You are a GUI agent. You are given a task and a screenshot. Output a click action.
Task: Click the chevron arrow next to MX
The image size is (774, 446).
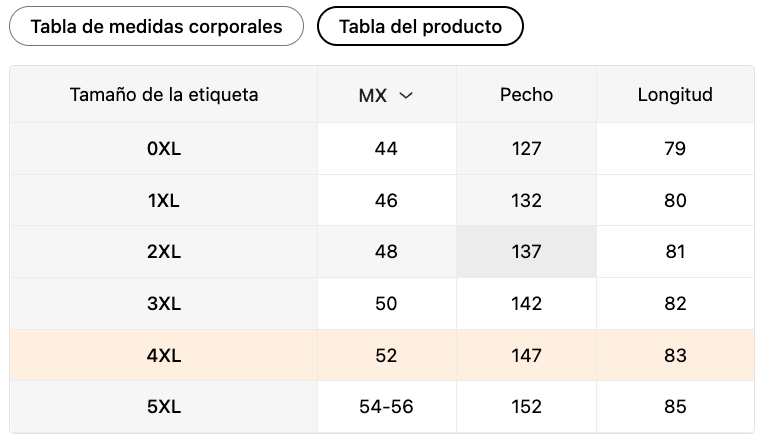[406, 95]
